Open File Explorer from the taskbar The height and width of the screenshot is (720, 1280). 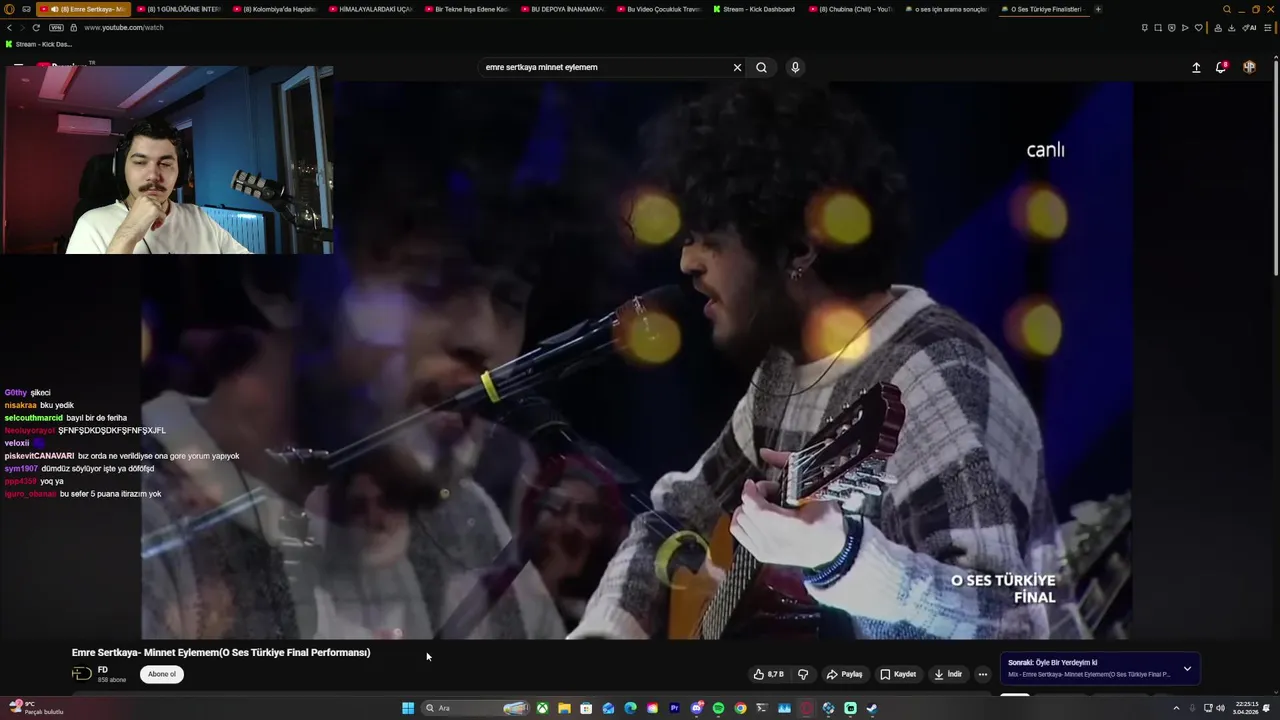564,708
